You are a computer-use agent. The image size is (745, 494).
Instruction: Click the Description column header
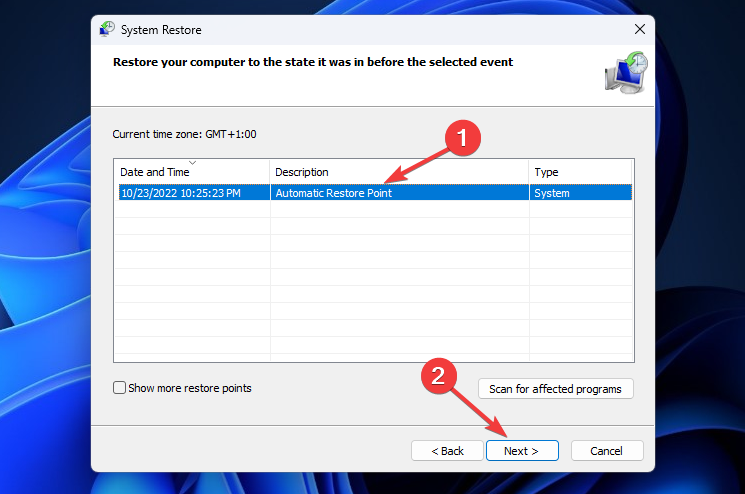399,171
